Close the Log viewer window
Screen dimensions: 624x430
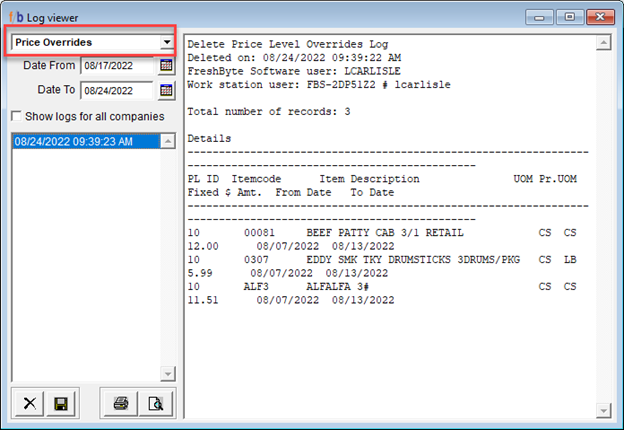tap(600, 16)
